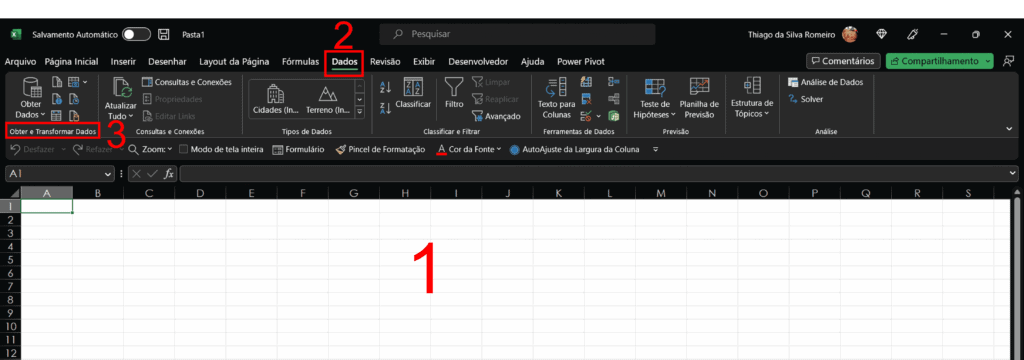The height and width of the screenshot is (360, 1024).
Task: Expand the data types gallery
Action: click(359, 112)
